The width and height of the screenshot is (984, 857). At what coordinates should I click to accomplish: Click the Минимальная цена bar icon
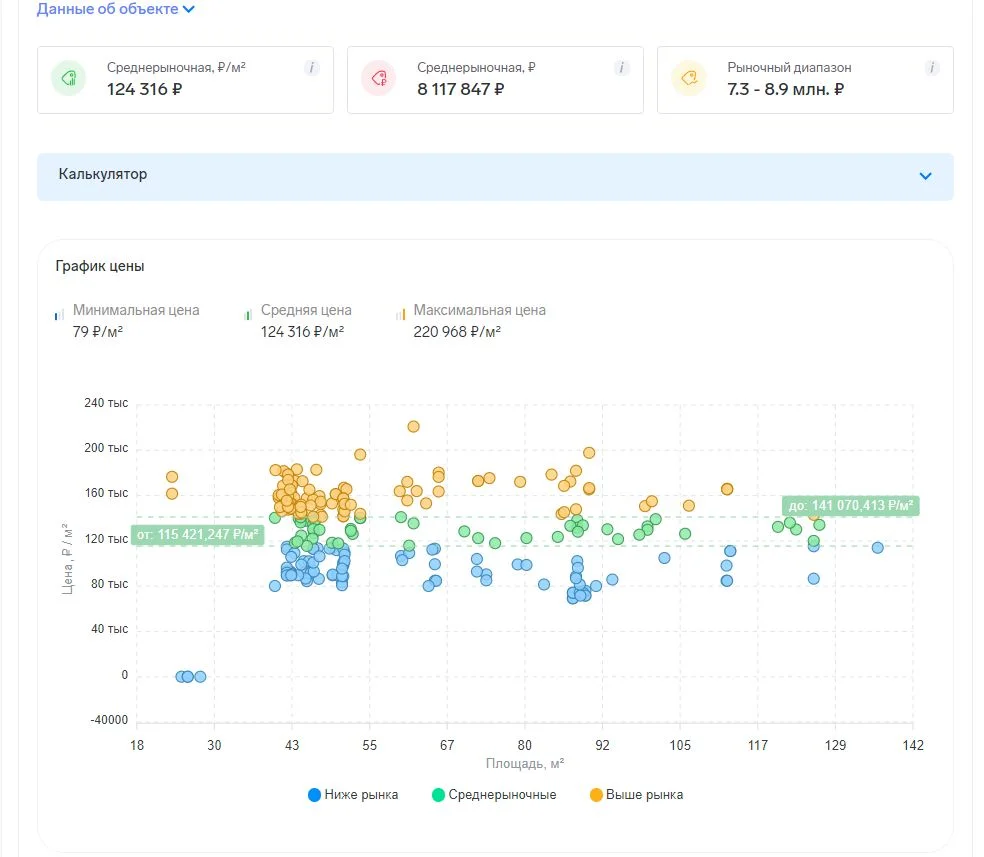coord(59,314)
